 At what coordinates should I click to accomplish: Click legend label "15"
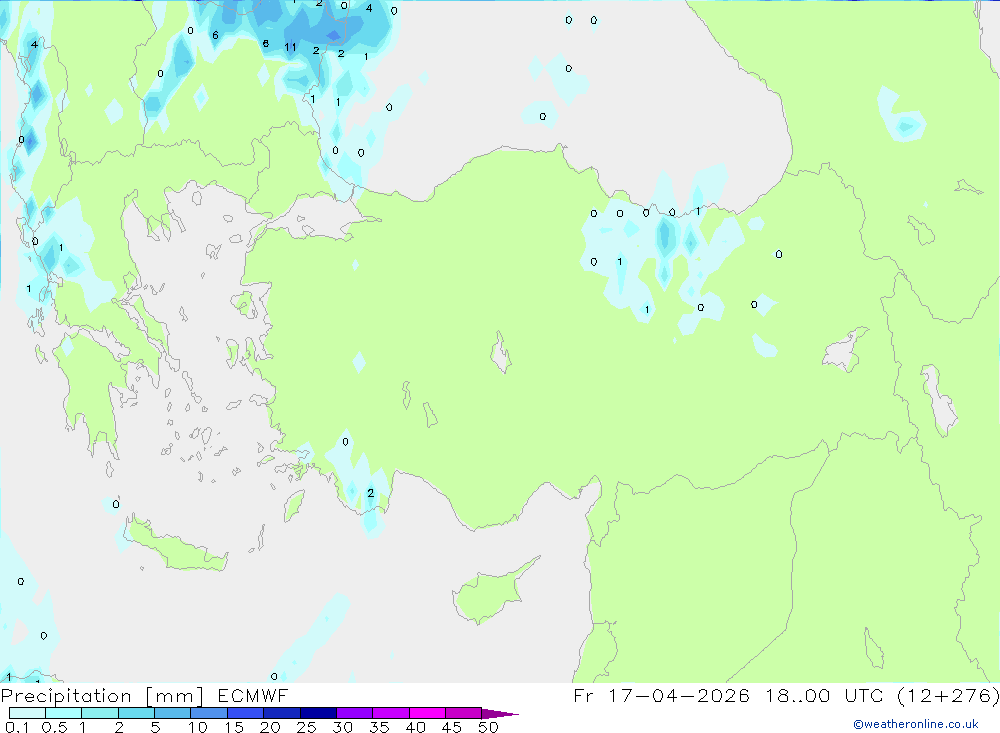coord(234,727)
